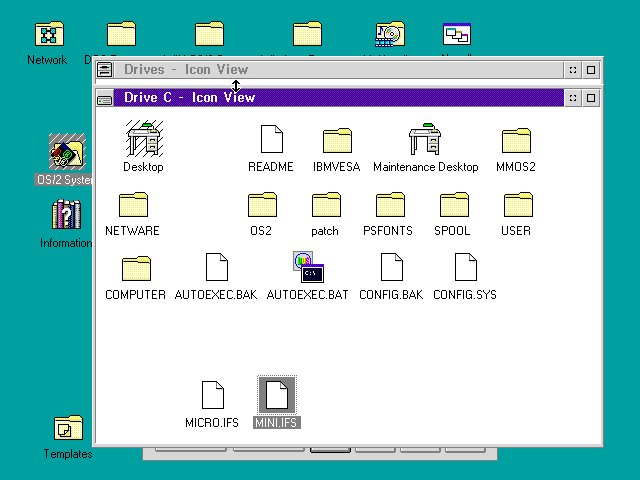
Task: Select the MICRO.IFS file icon
Action: (x=213, y=395)
